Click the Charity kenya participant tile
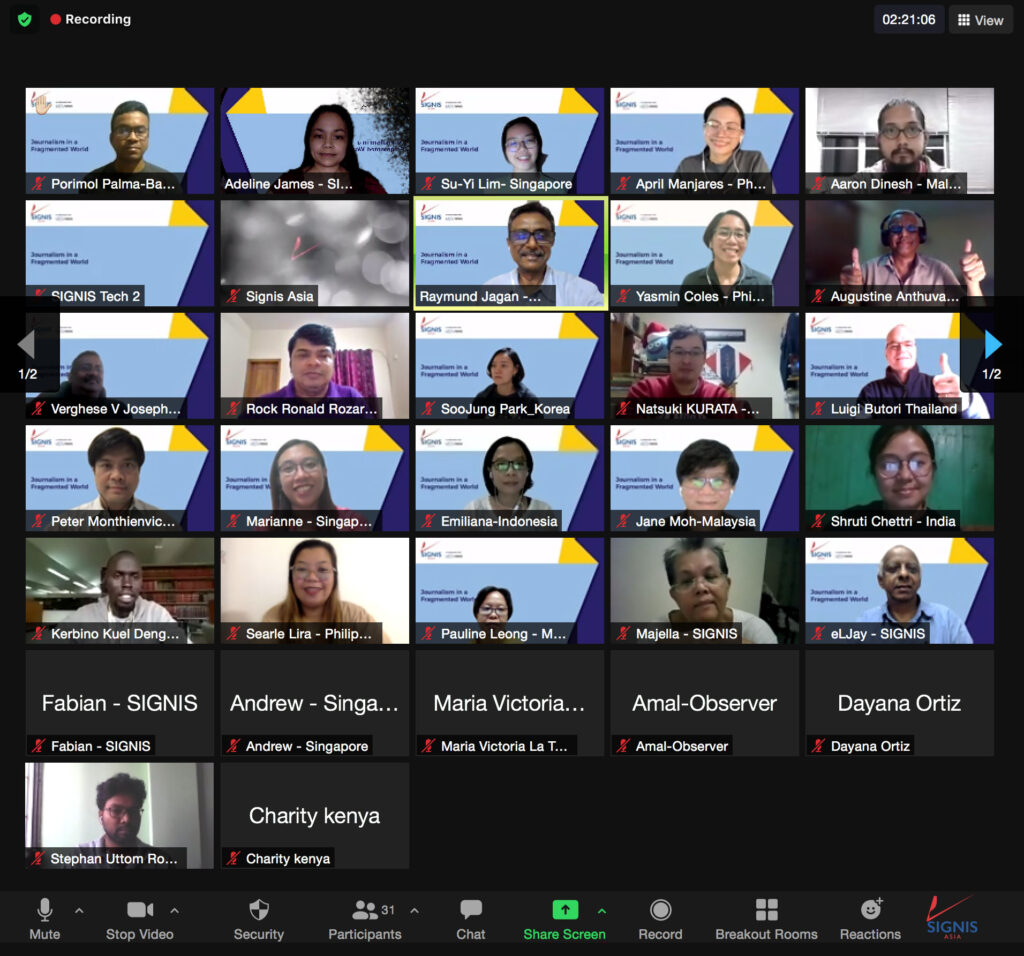Screen dimensions: 1024x956 coord(314,815)
